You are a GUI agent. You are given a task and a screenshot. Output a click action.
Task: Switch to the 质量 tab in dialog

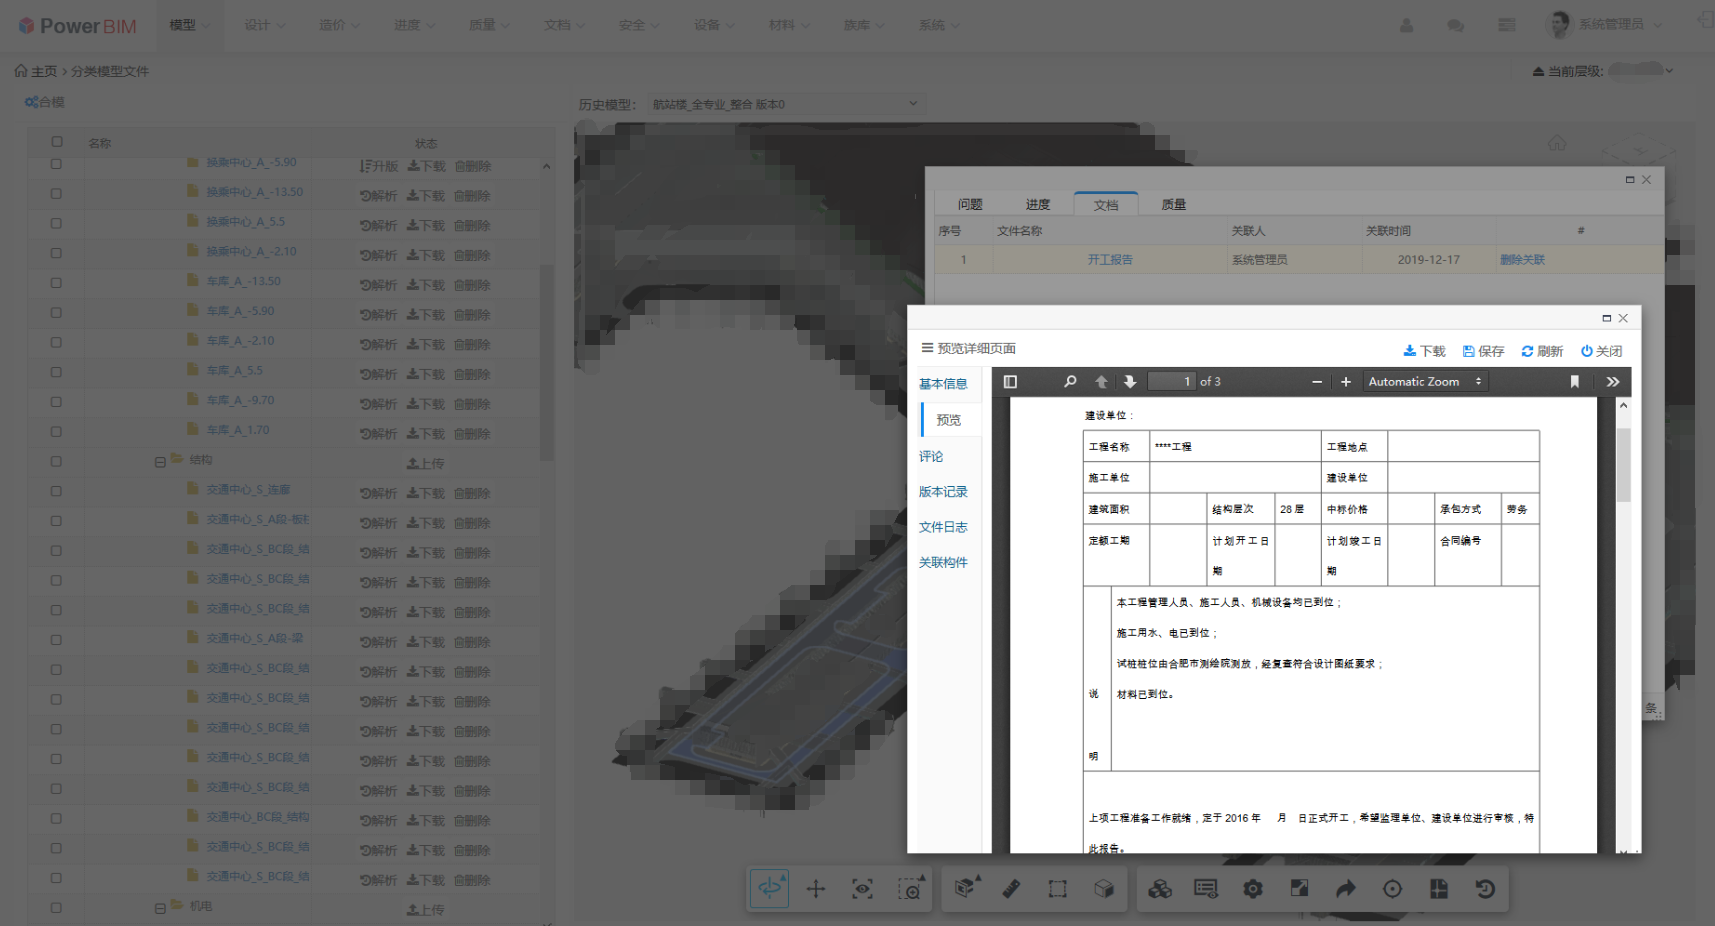pyautogui.click(x=1173, y=205)
